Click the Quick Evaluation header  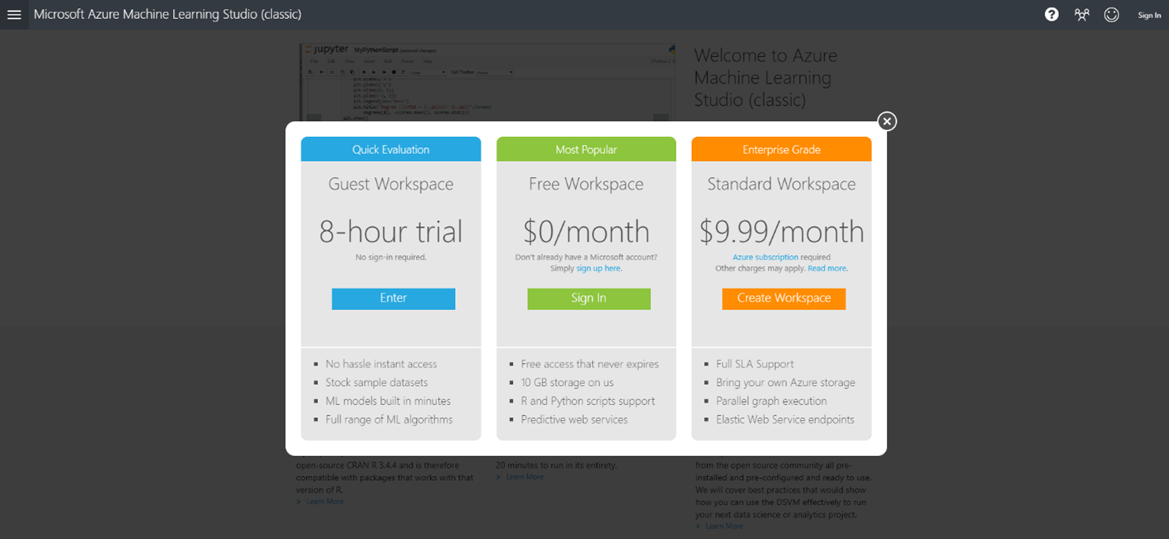tap(391, 149)
